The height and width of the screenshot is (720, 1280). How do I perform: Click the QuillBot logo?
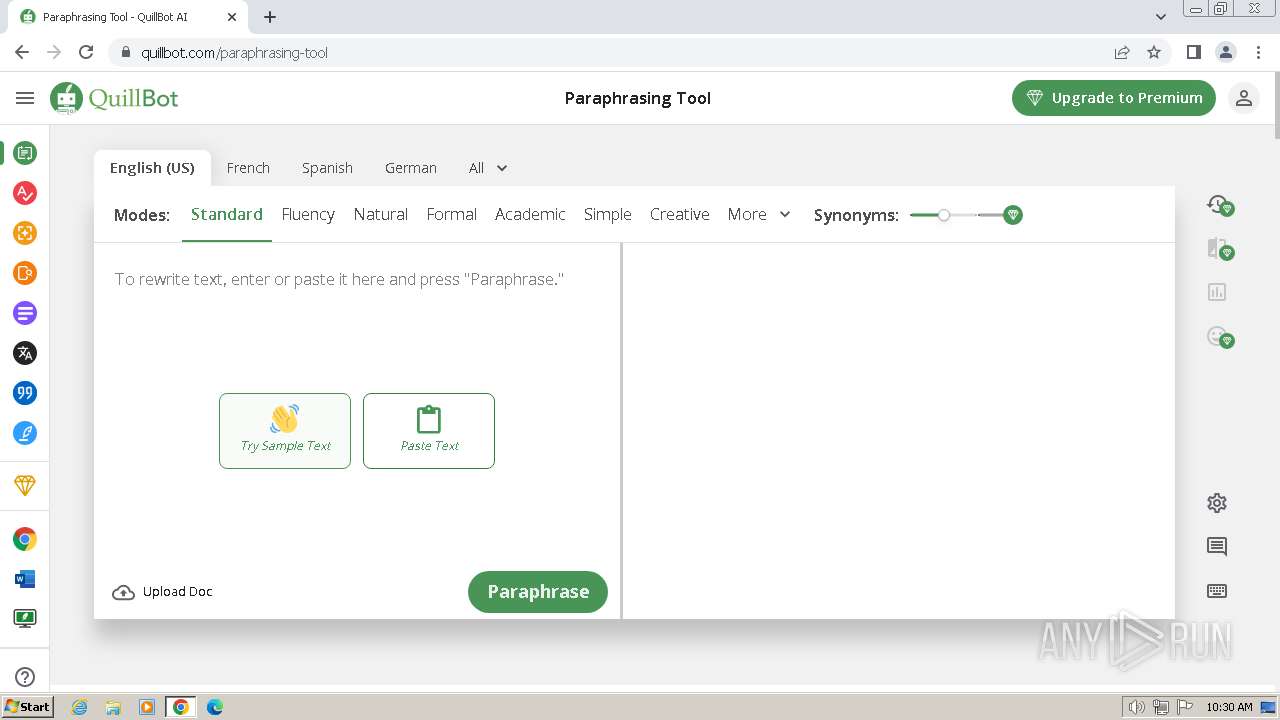114,98
